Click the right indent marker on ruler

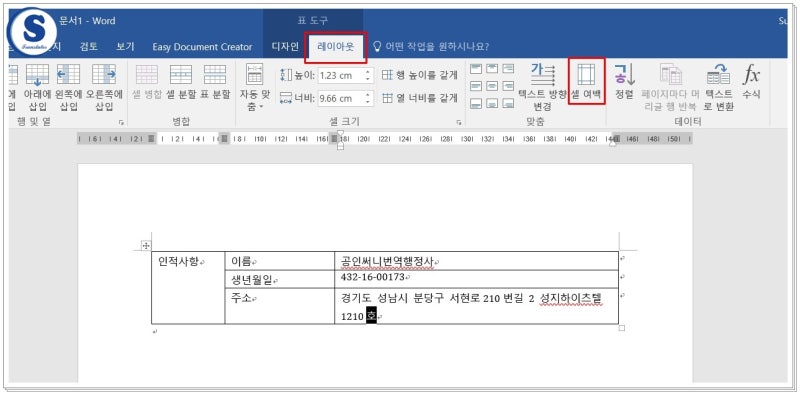tap(613, 142)
